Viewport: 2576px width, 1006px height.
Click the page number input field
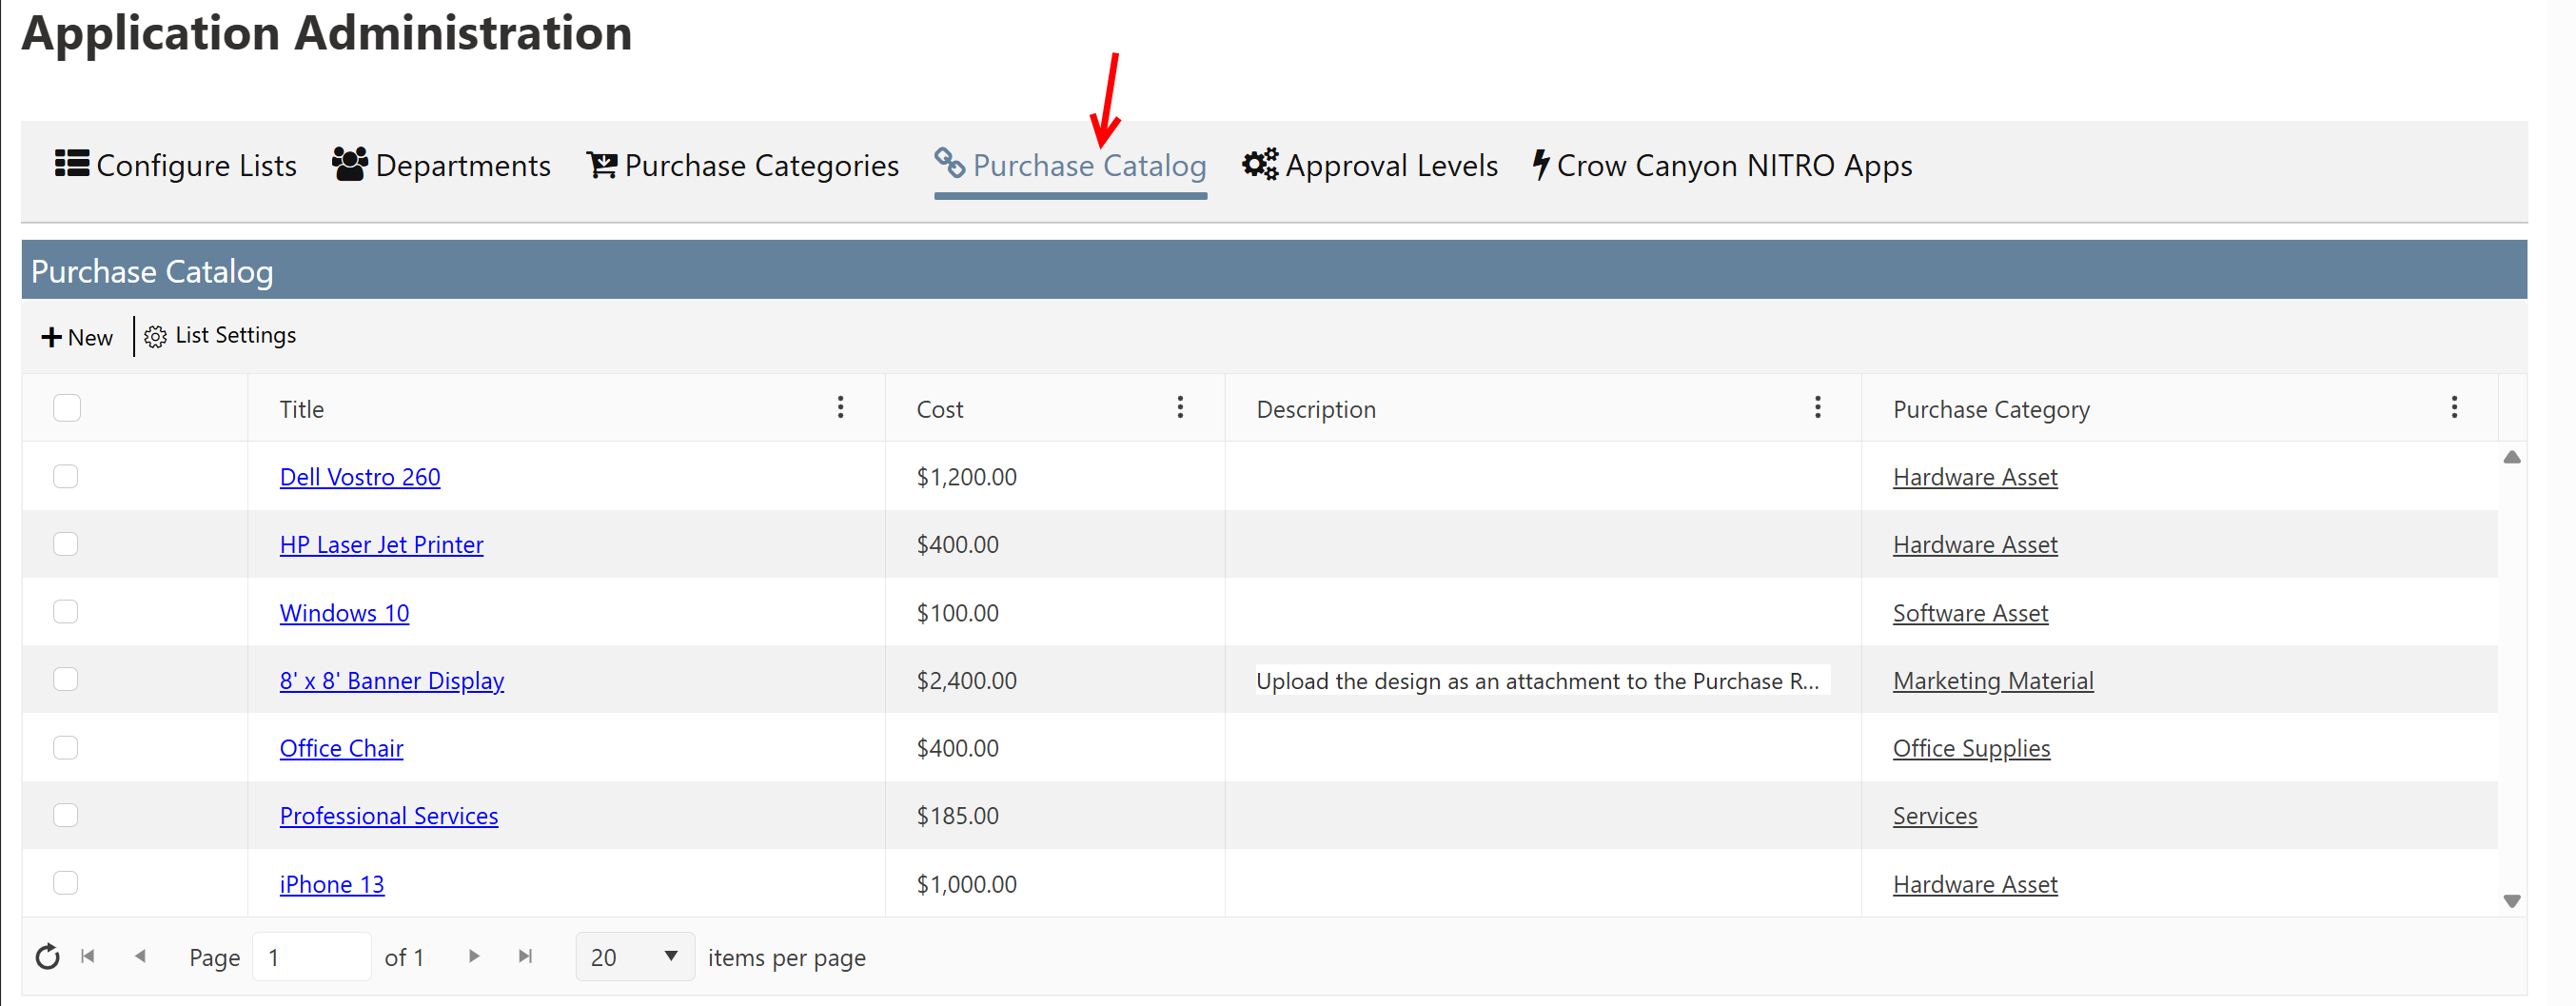311,957
